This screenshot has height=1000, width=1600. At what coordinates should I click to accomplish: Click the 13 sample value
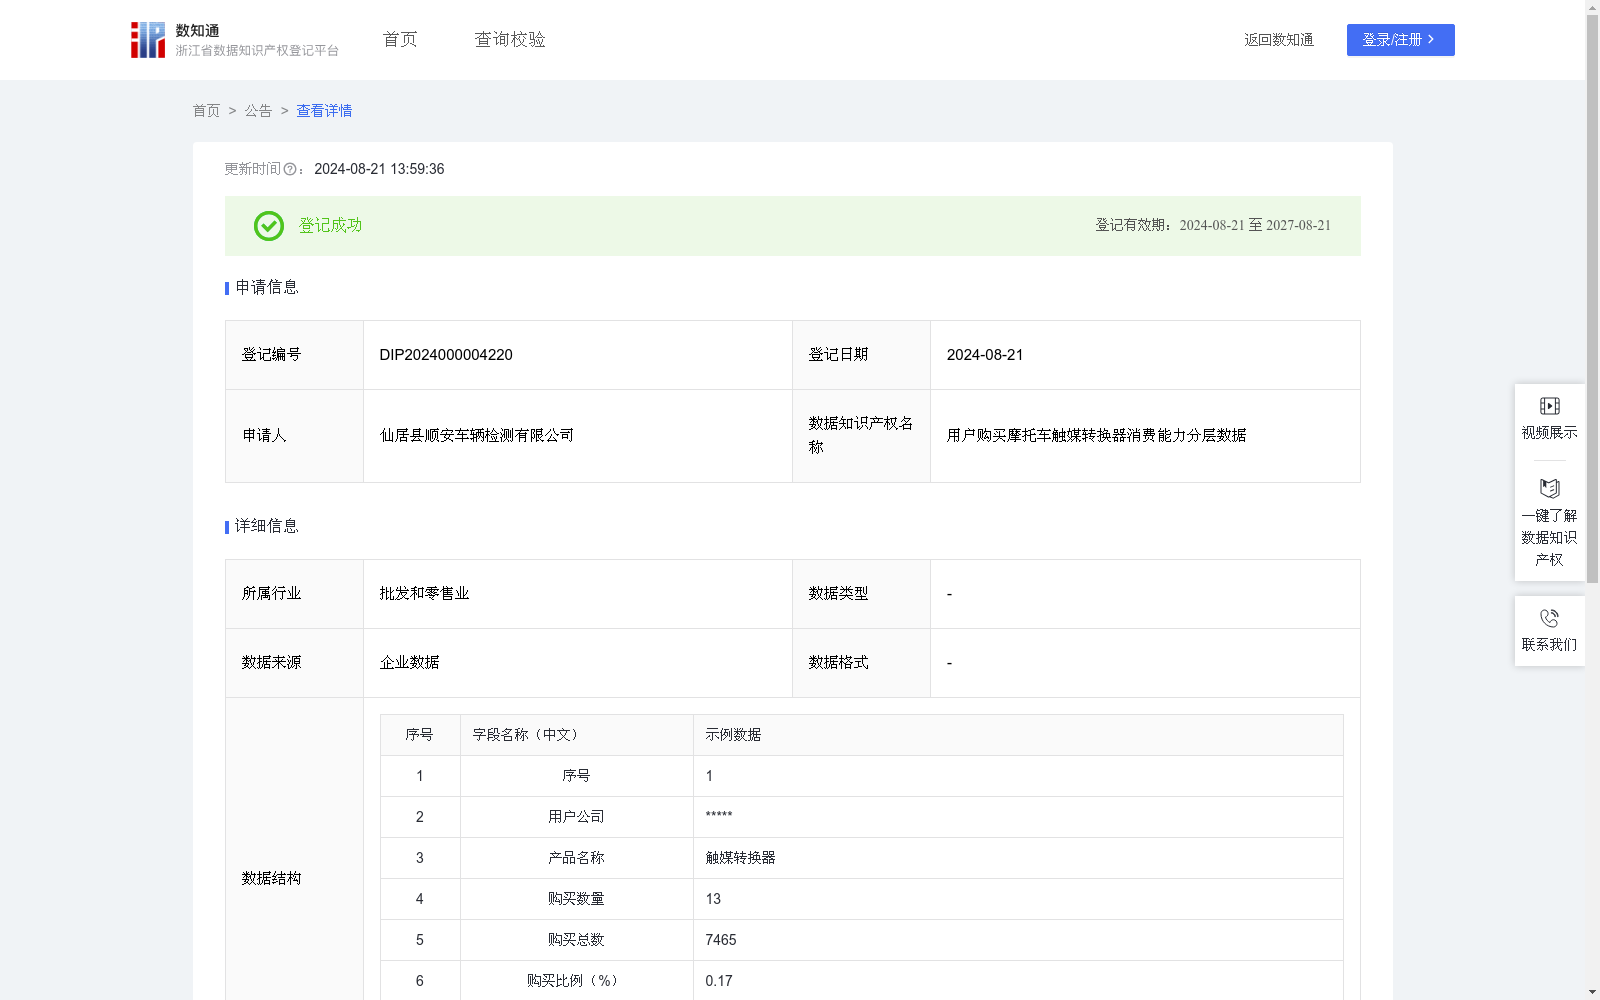click(713, 899)
